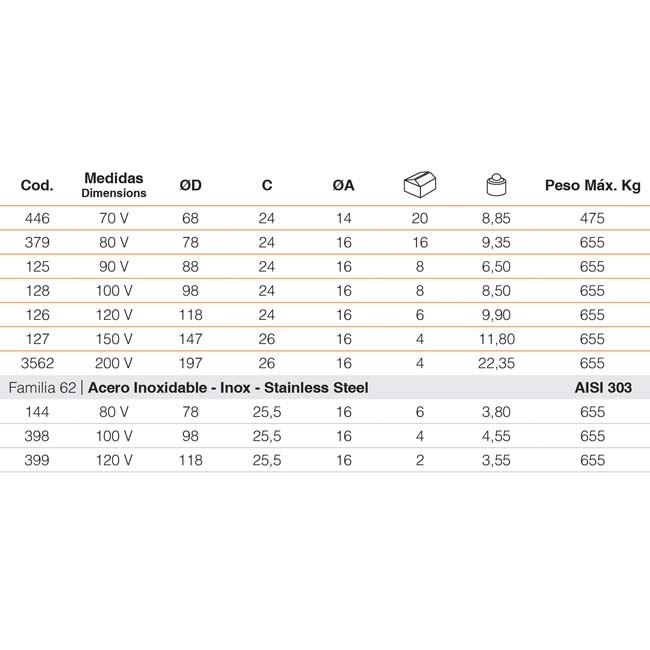Screen dimensions: 650x650
Task: Click the Familia 62 label
Action: click(x=42, y=388)
